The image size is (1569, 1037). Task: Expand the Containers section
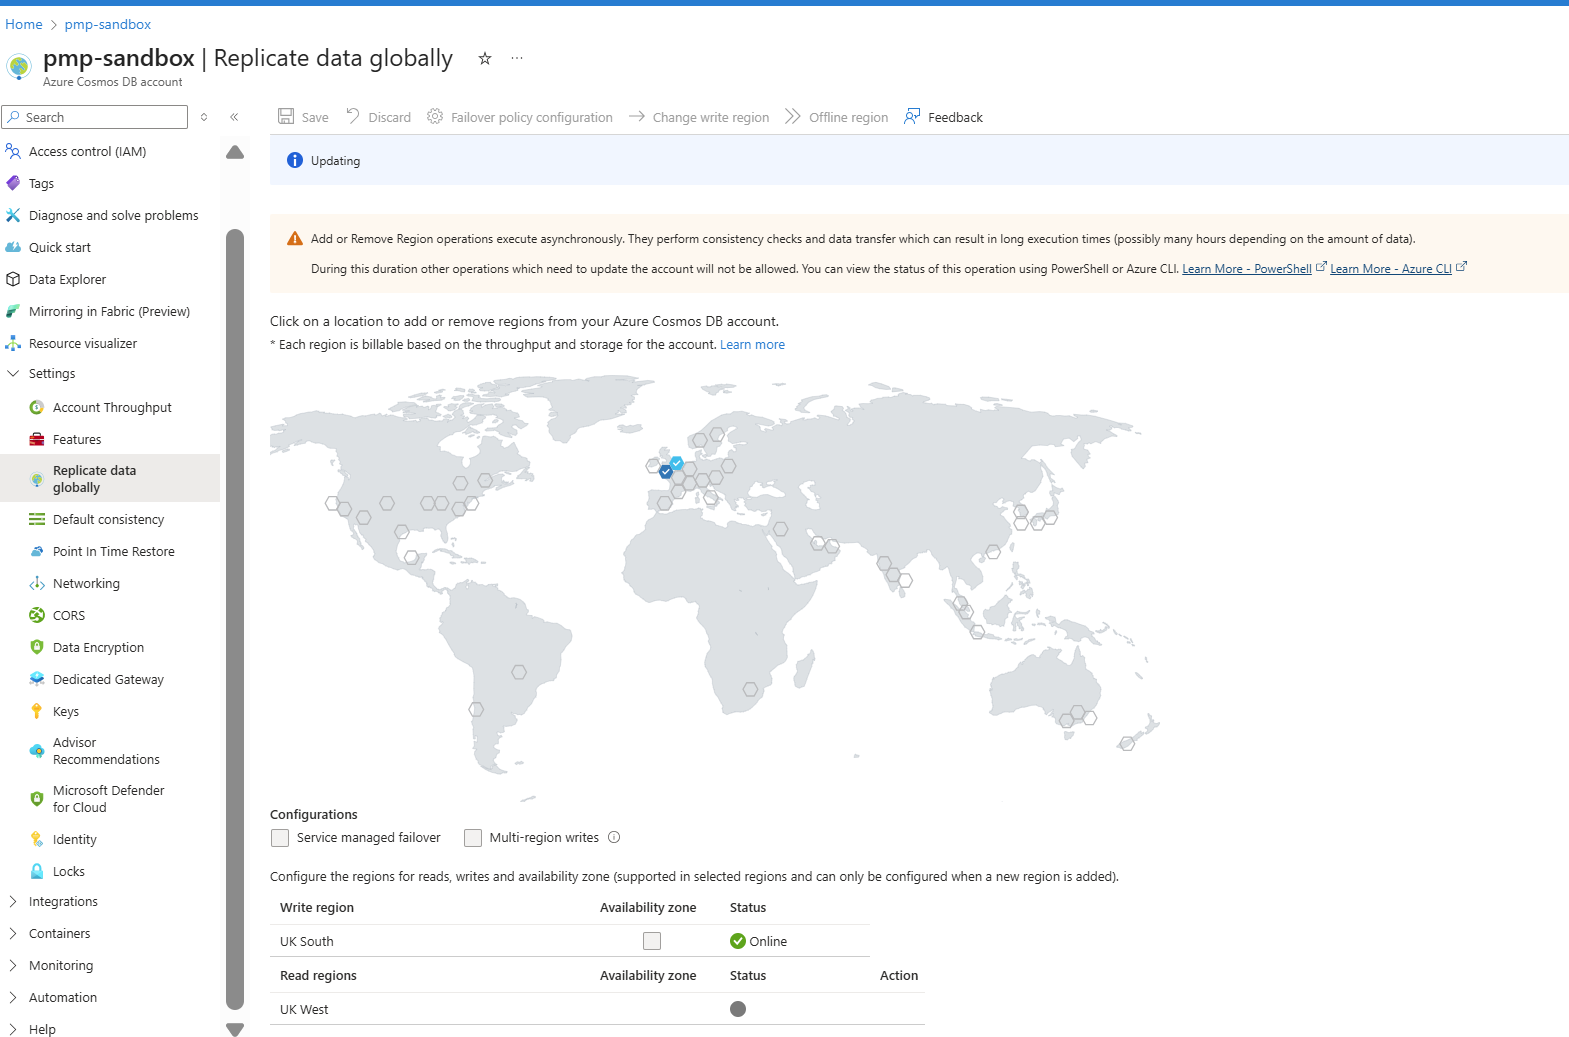pyautogui.click(x=13, y=933)
